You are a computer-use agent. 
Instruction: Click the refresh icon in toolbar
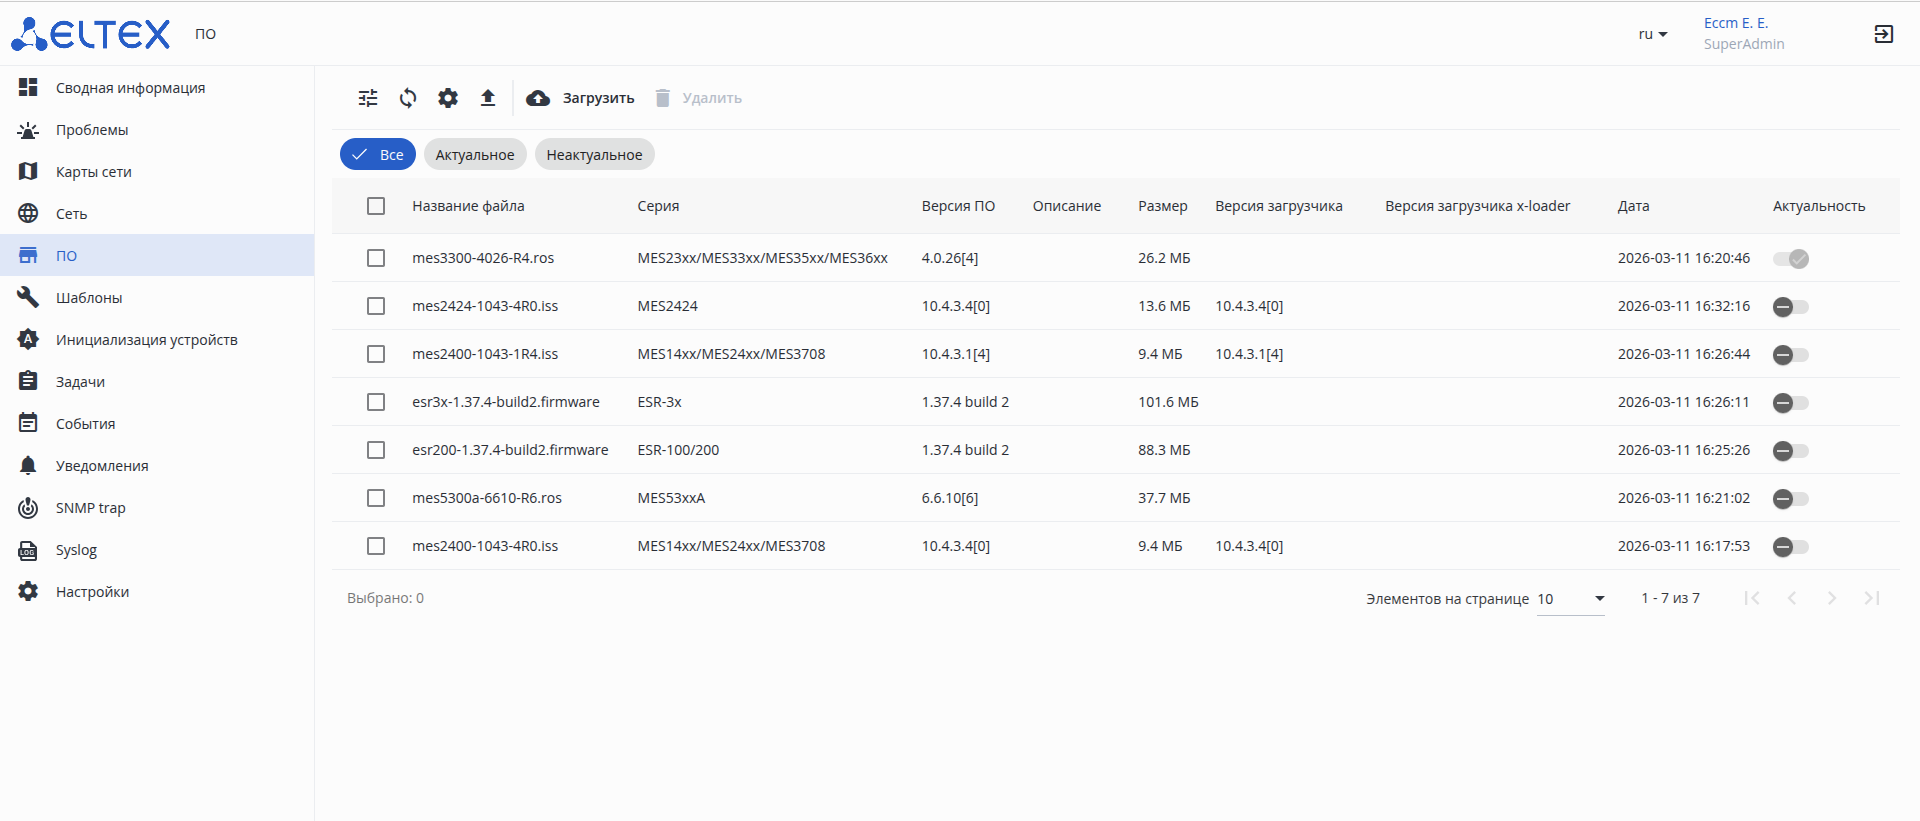tap(408, 98)
